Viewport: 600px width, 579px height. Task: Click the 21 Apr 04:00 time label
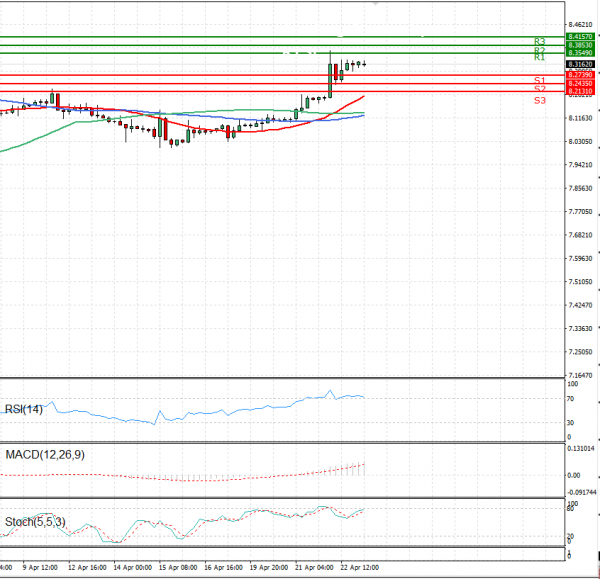tap(314, 568)
